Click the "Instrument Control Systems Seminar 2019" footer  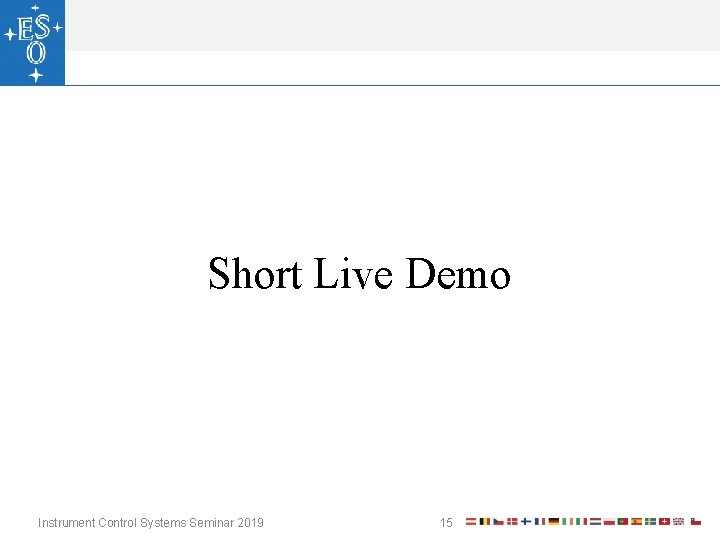pos(151,523)
